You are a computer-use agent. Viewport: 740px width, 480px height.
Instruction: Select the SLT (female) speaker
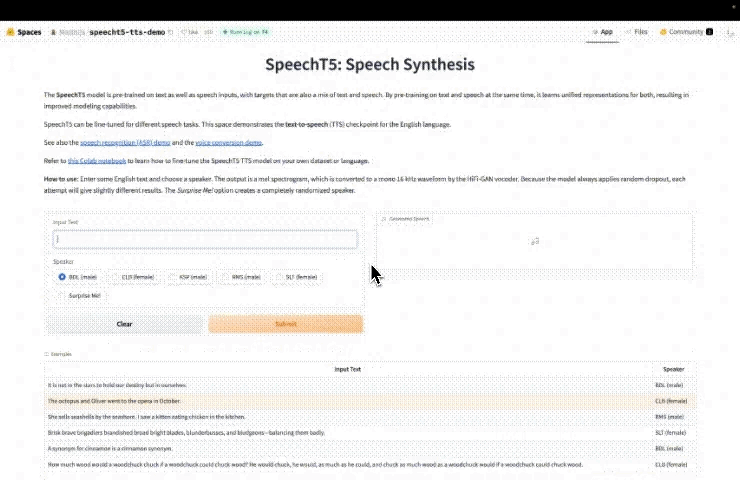coord(296,277)
